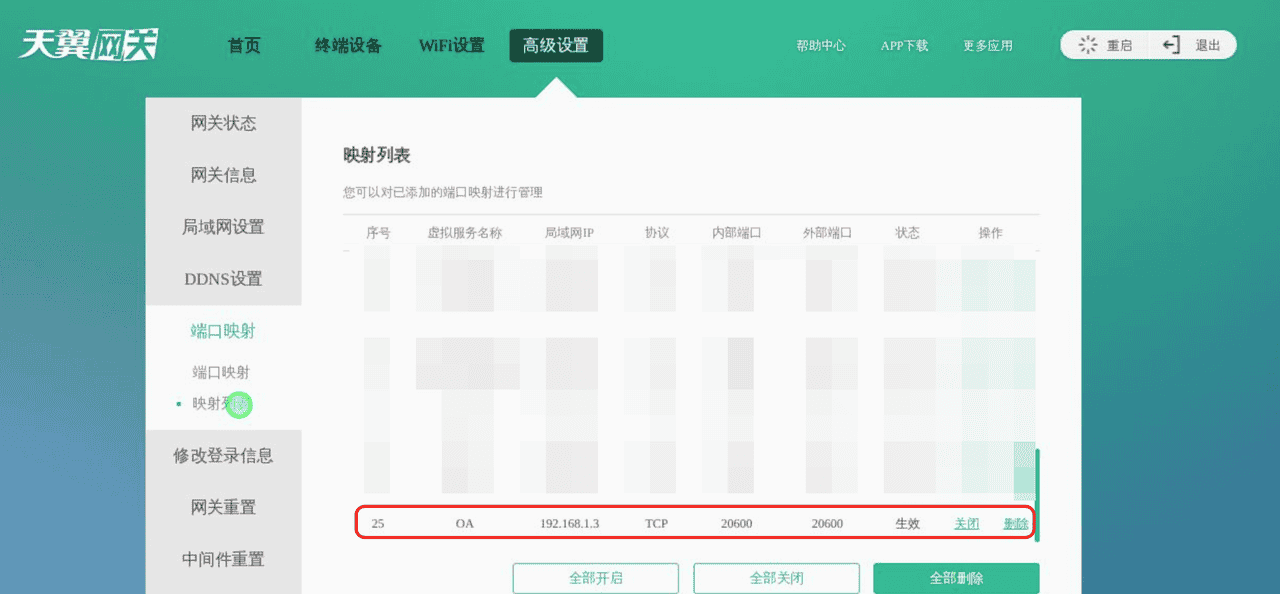Image resolution: width=1280 pixels, height=594 pixels.
Task: Select 网关重置 from the sidebar
Action: (222, 507)
